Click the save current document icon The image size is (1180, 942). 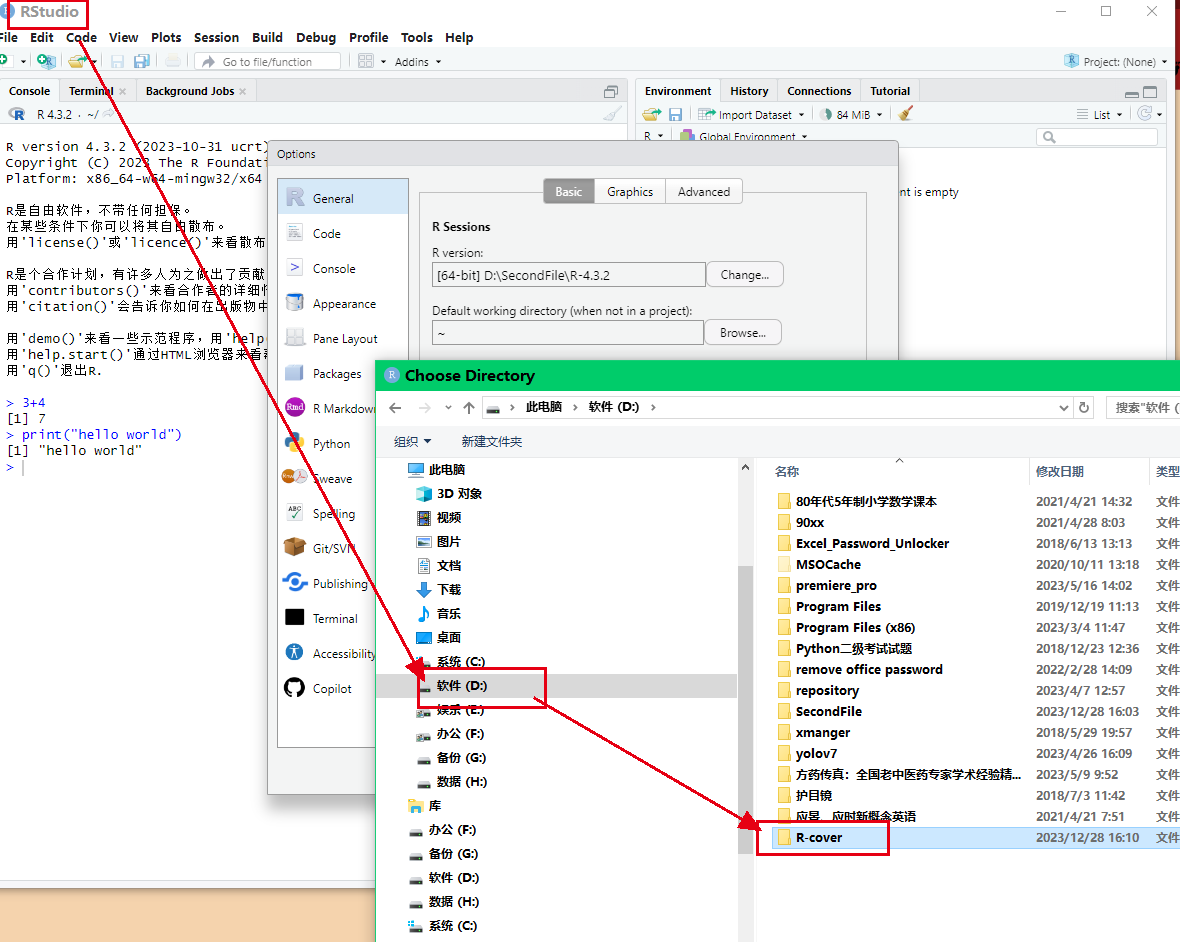[117, 61]
